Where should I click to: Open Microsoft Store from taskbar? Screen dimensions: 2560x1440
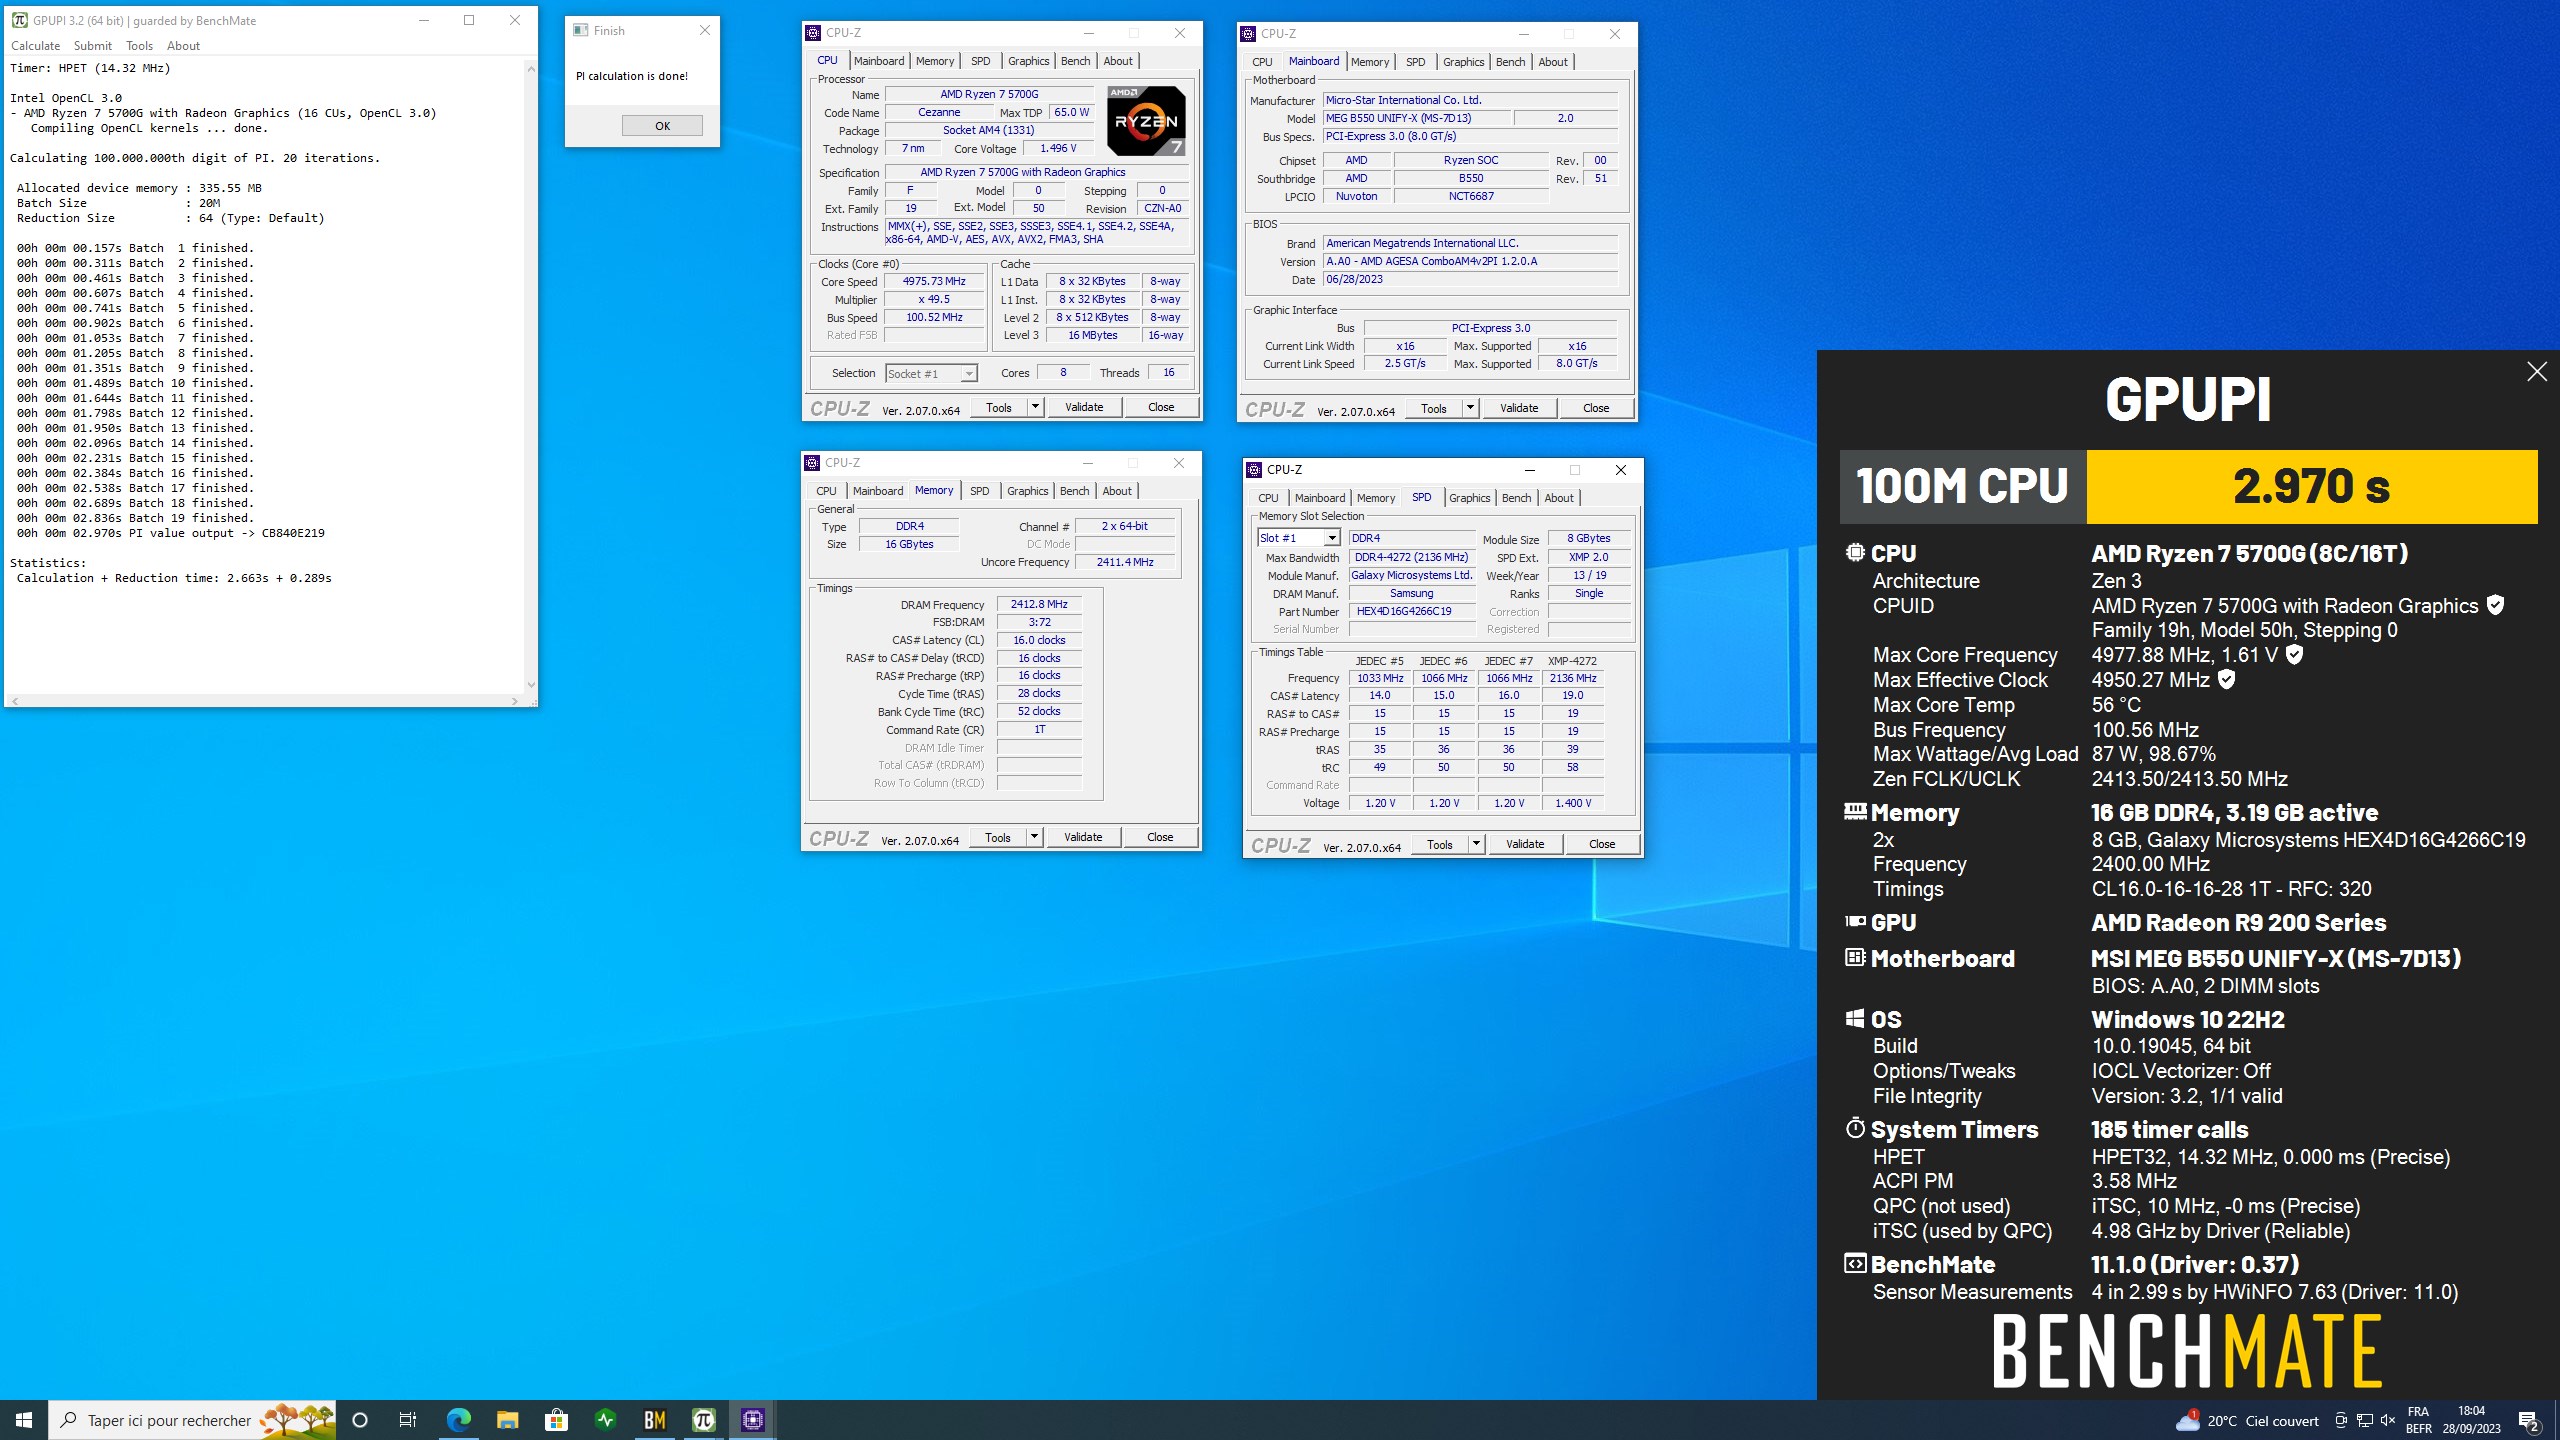(x=556, y=1420)
